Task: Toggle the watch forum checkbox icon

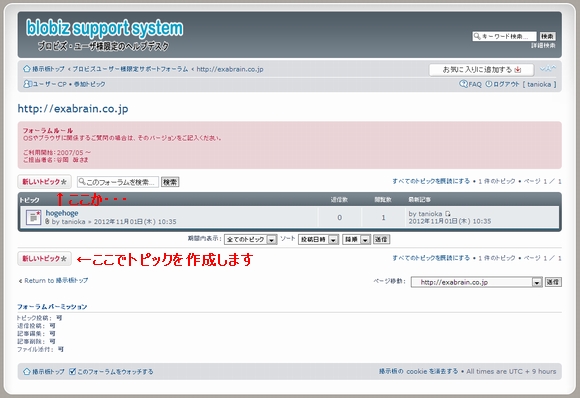Action: (72, 371)
